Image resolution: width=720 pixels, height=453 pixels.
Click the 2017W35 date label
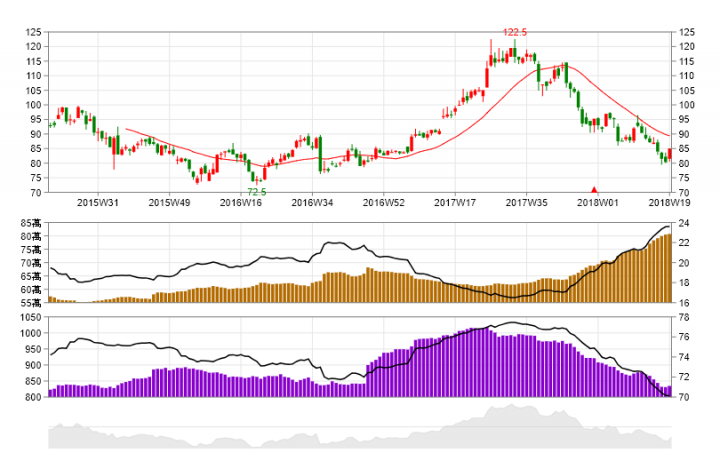point(527,202)
